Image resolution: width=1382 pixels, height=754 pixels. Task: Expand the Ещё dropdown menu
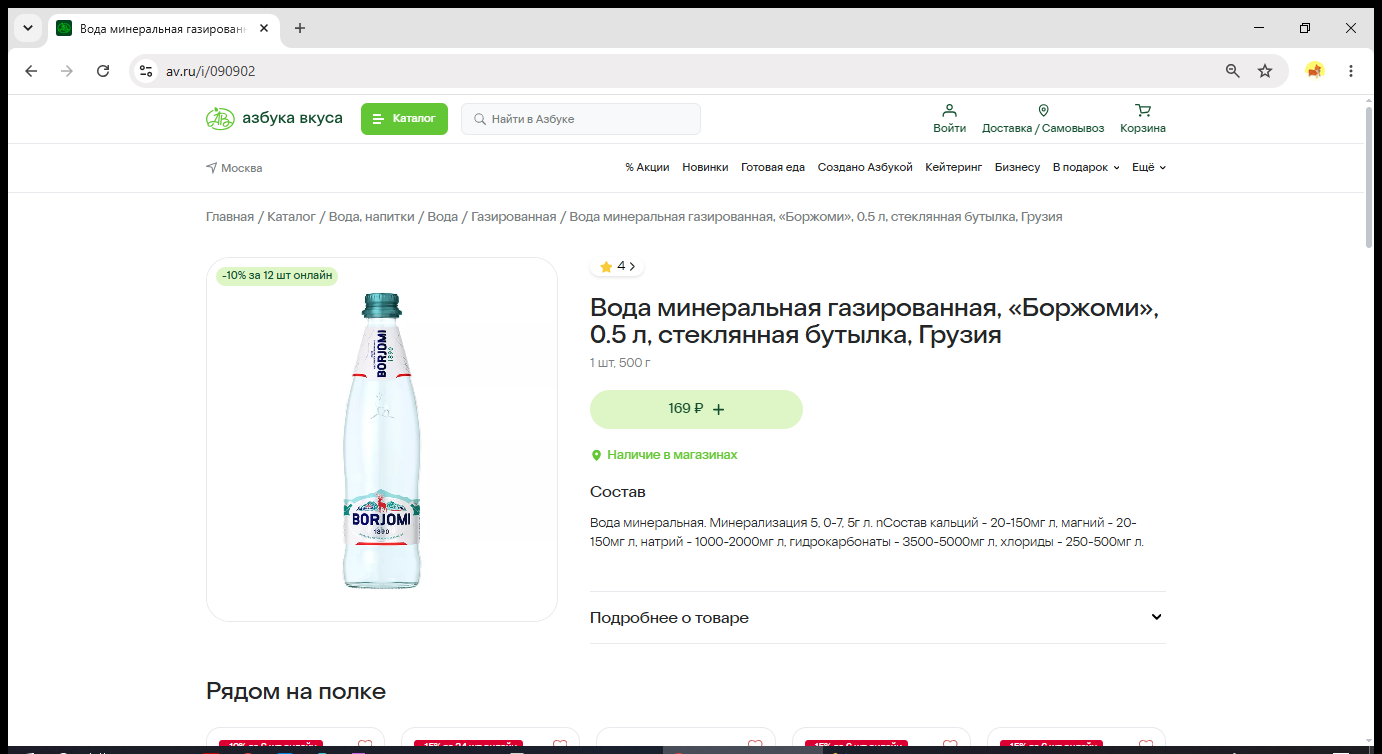1149,168
